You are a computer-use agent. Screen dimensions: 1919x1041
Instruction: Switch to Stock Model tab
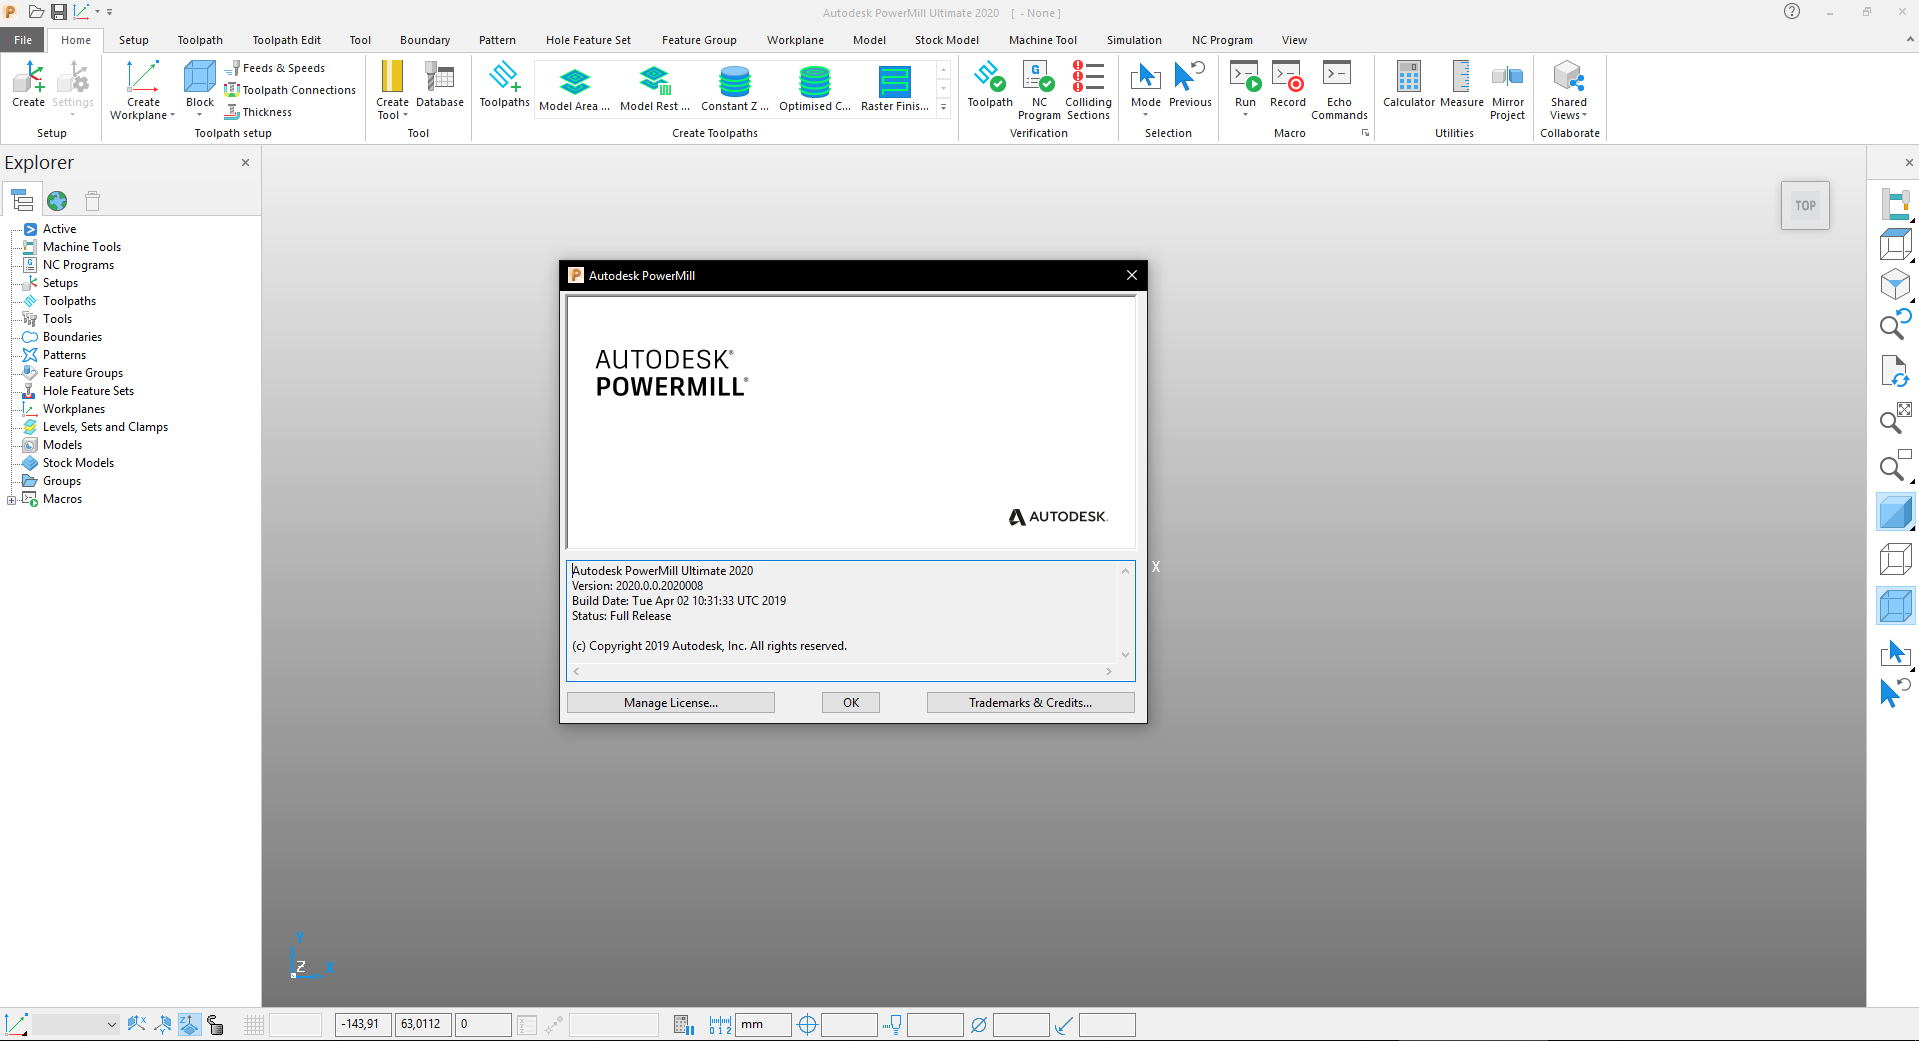(946, 40)
